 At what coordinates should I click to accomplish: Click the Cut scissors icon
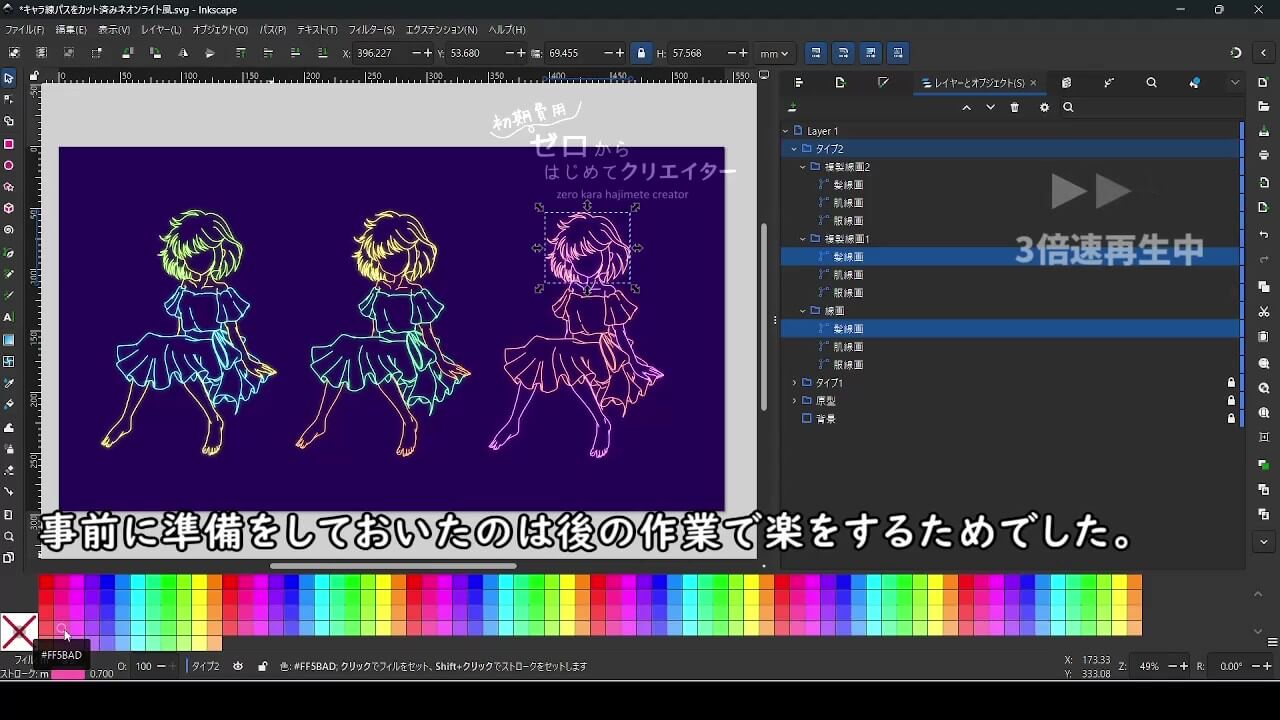pos(1264,312)
